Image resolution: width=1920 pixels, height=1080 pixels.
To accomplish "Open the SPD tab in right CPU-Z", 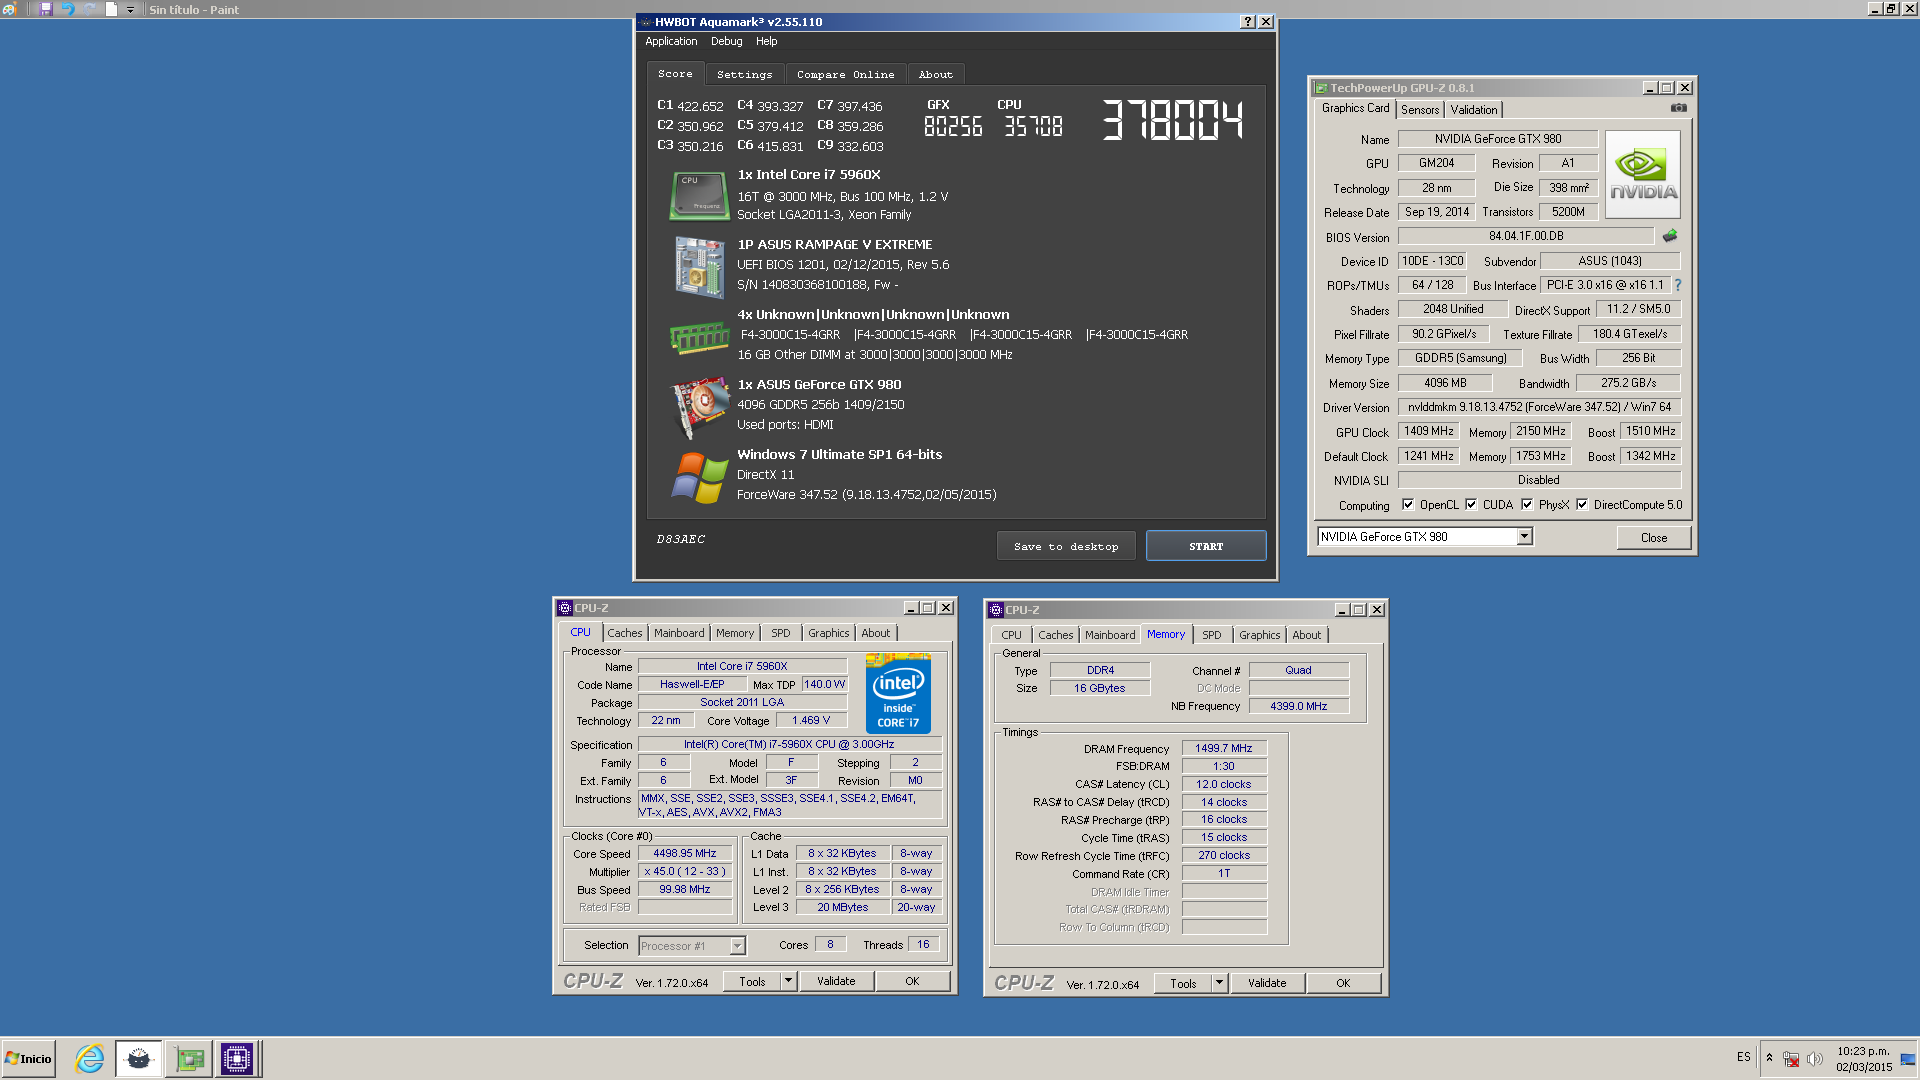I will tap(1212, 635).
